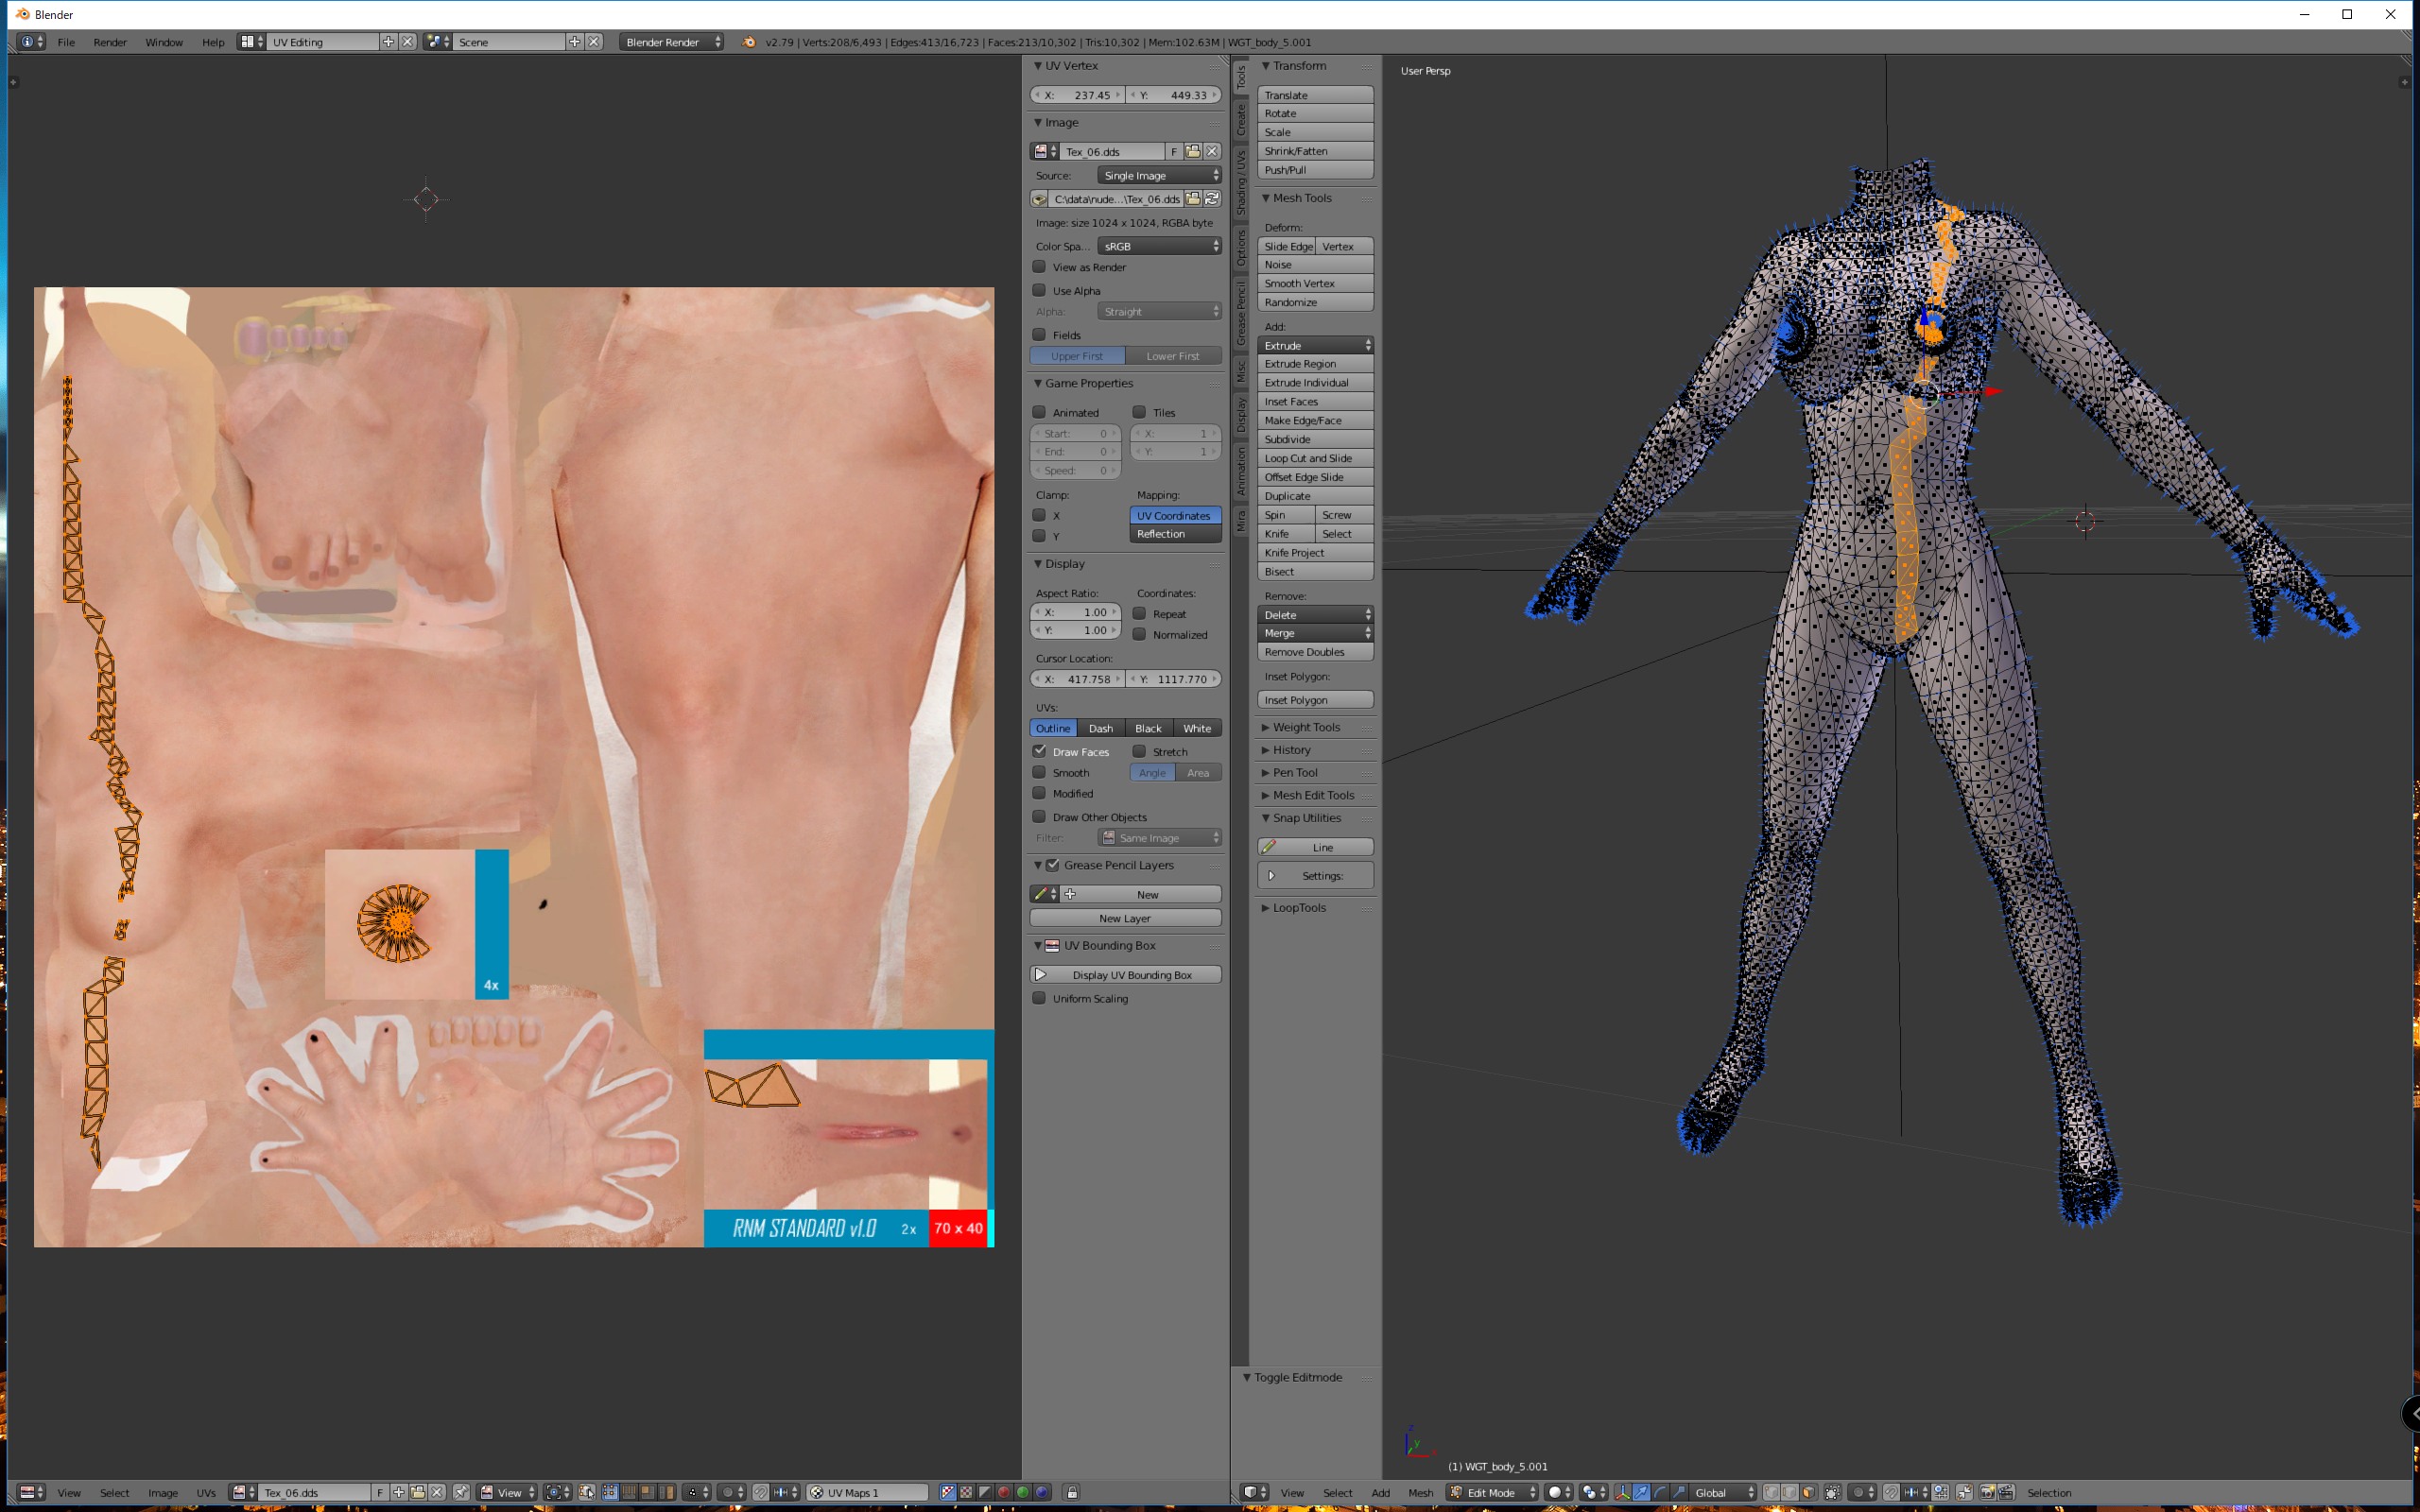
Task: Open the Delete dropdown
Action: 1315,615
